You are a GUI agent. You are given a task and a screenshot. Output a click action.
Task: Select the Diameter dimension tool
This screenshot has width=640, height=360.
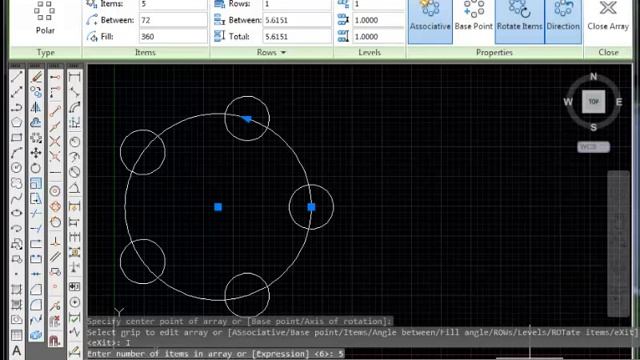(x=75, y=171)
